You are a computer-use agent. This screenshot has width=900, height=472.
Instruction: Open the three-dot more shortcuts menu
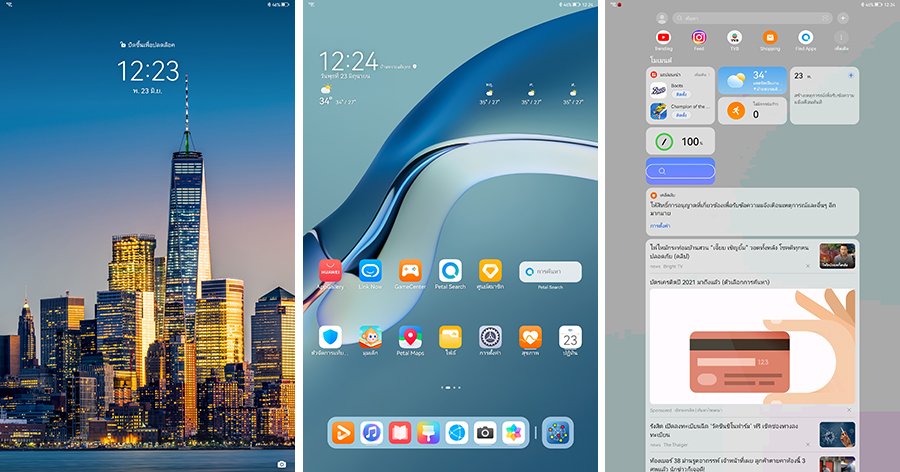(841, 38)
